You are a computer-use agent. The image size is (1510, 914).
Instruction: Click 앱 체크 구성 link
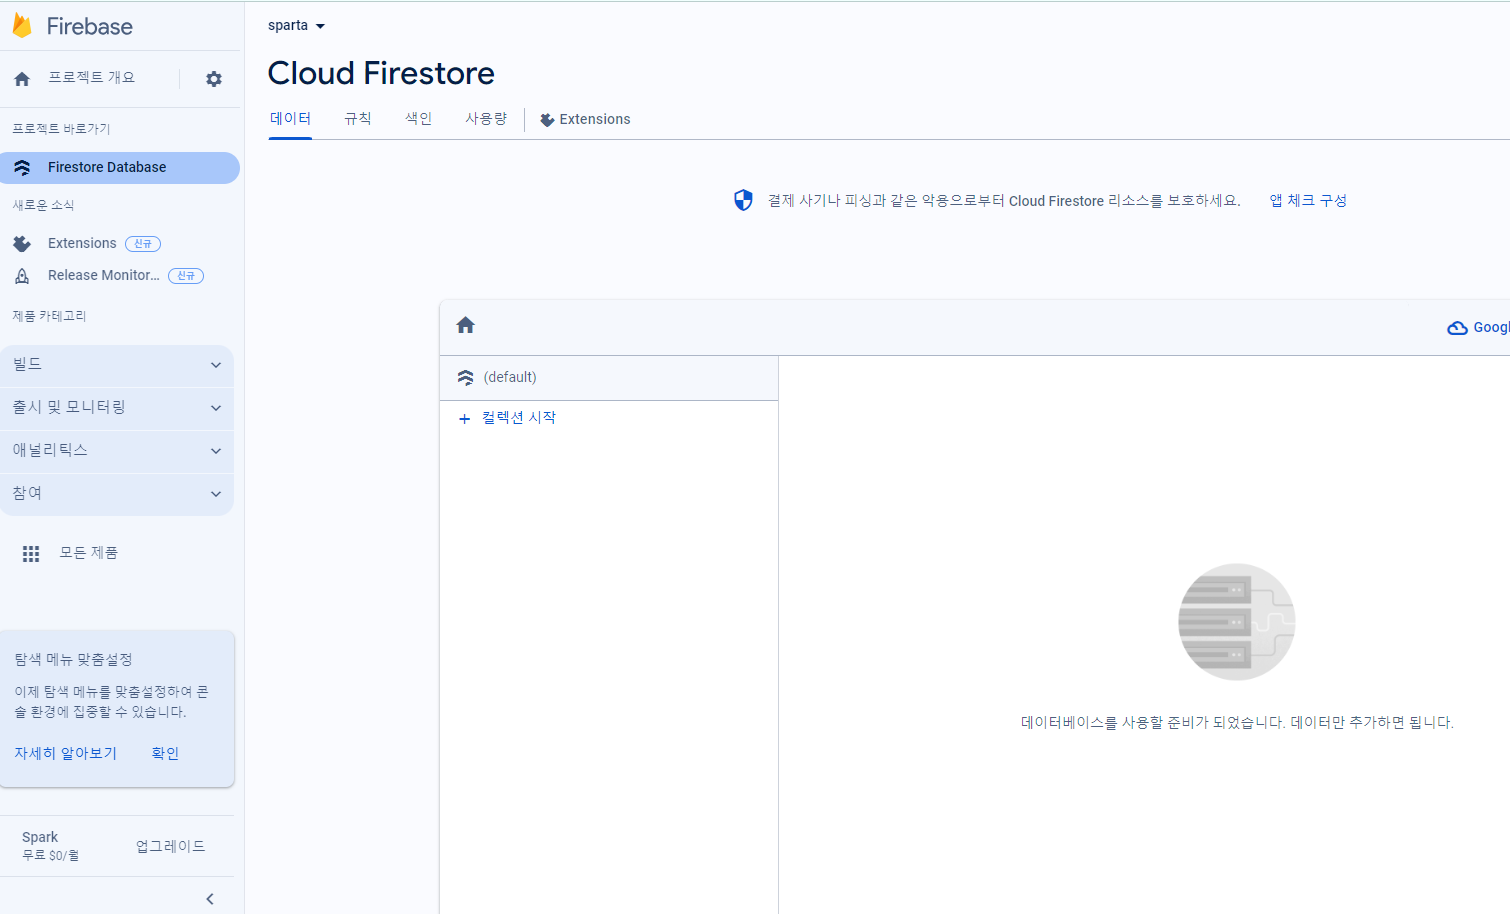(x=1308, y=200)
